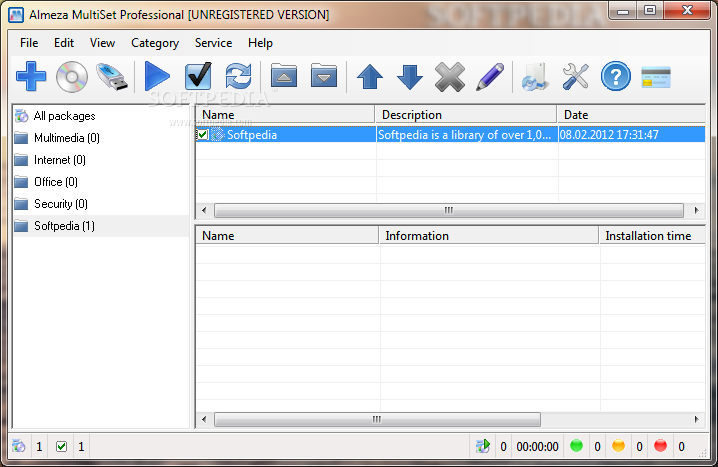The height and width of the screenshot is (467, 718).
Task: Click the package list horizontal scrollbar thumb
Action: [x=449, y=211]
